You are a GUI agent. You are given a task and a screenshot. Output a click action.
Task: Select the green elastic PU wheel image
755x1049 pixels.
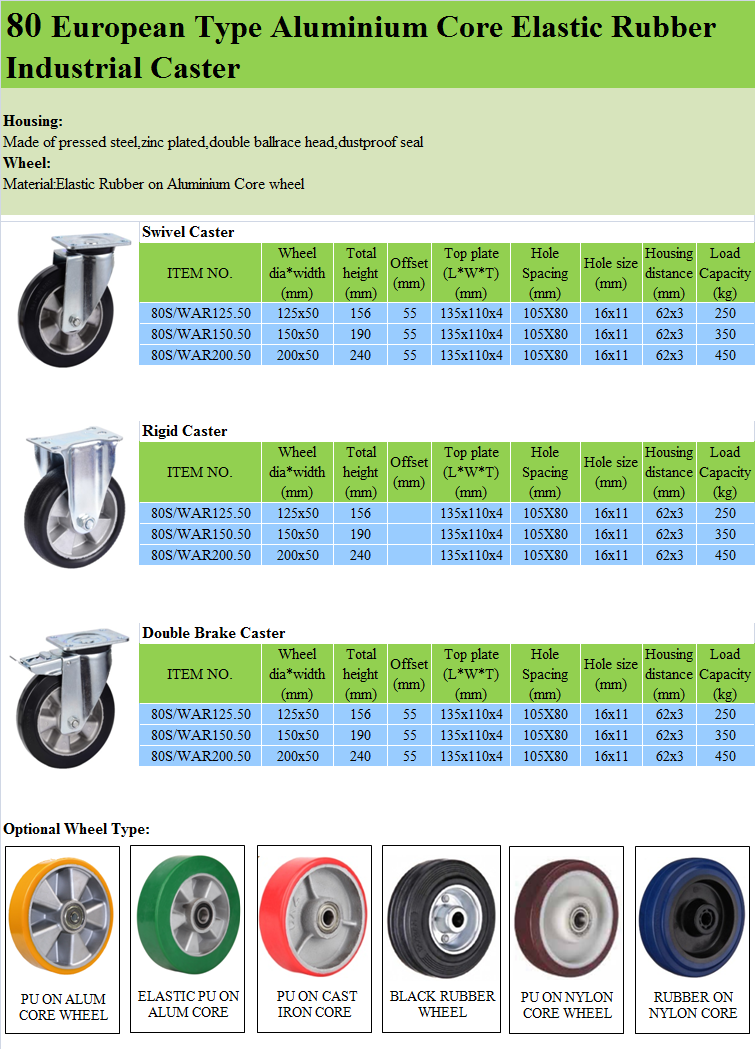(x=188, y=915)
